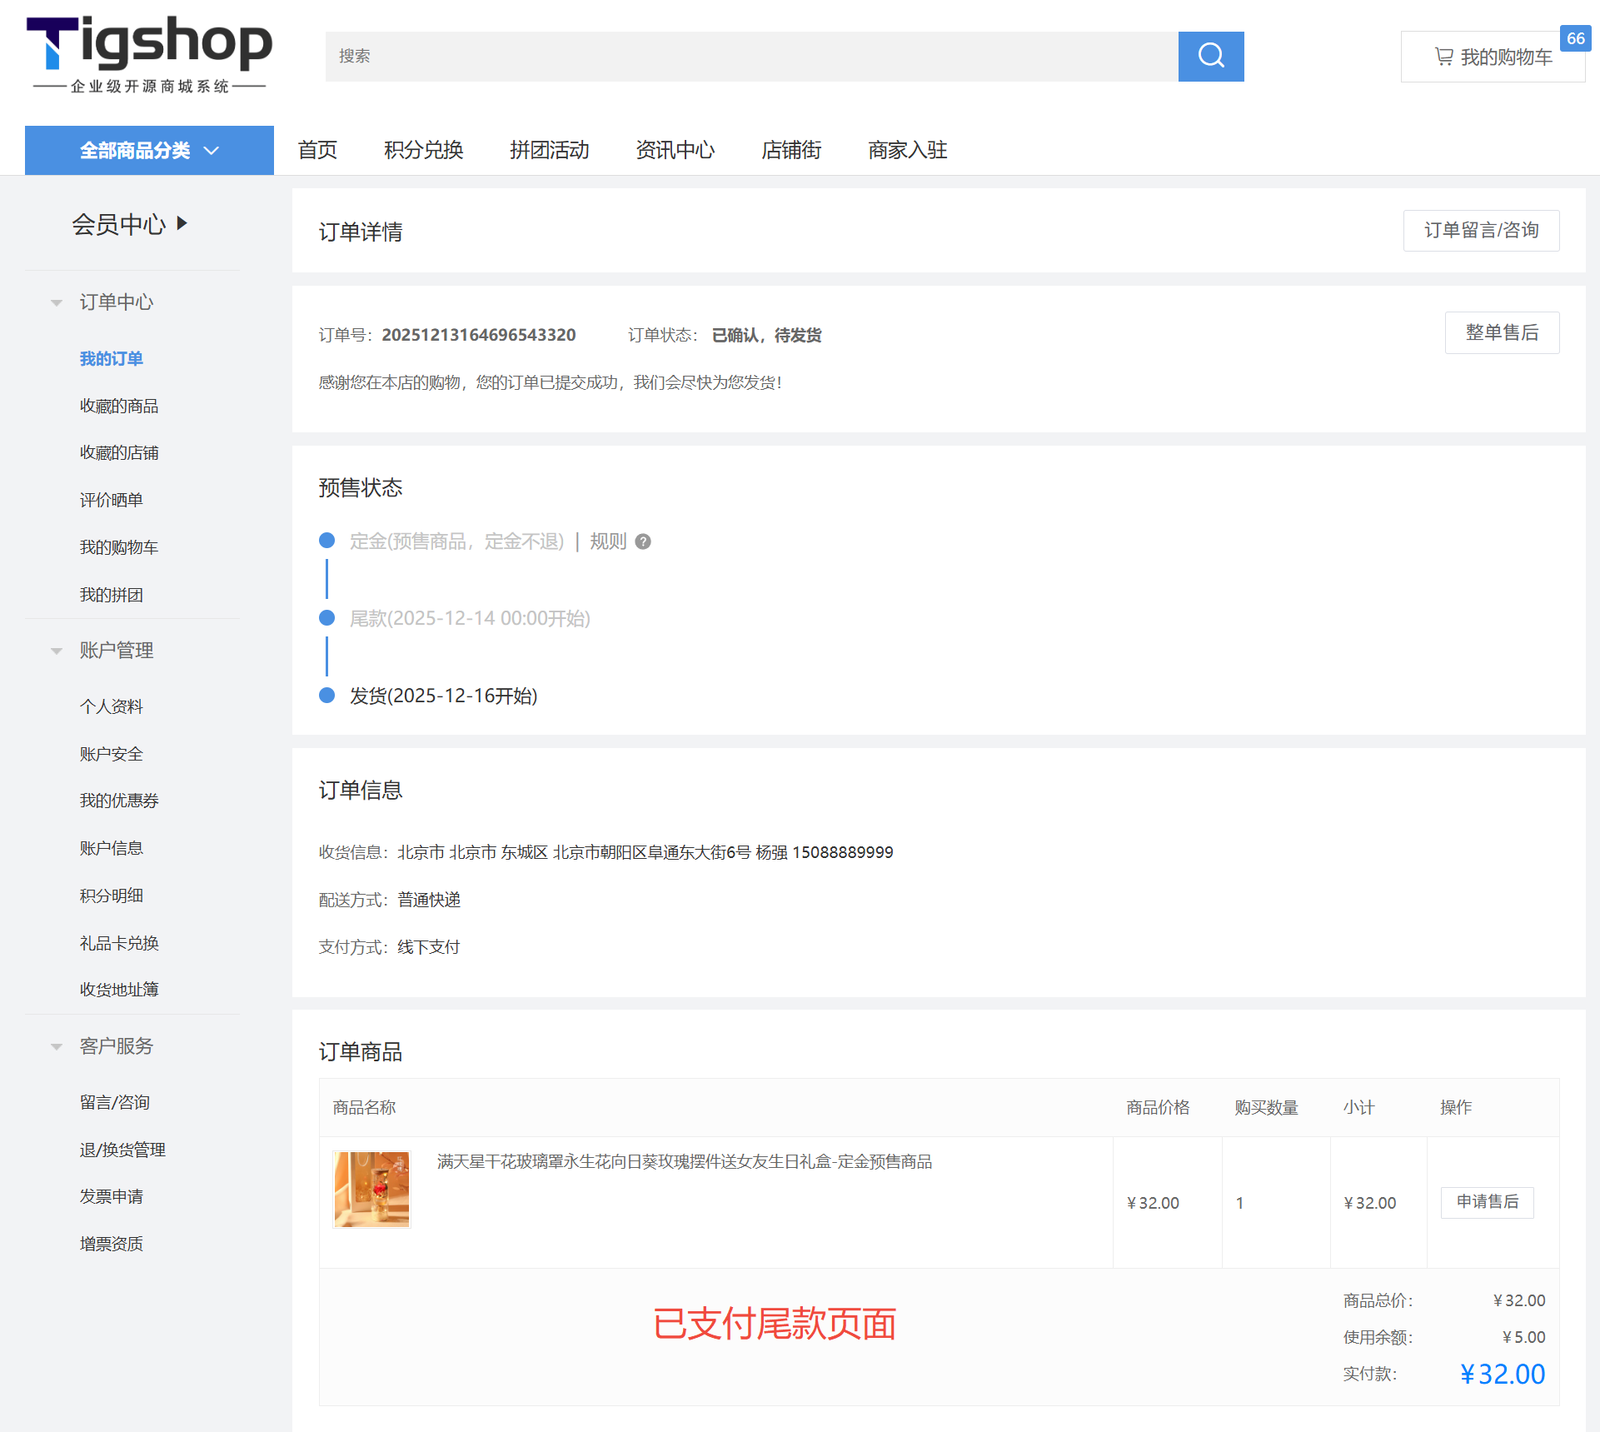Click the product thumbnail image
The height and width of the screenshot is (1432, 1600).
(372, 1189)
